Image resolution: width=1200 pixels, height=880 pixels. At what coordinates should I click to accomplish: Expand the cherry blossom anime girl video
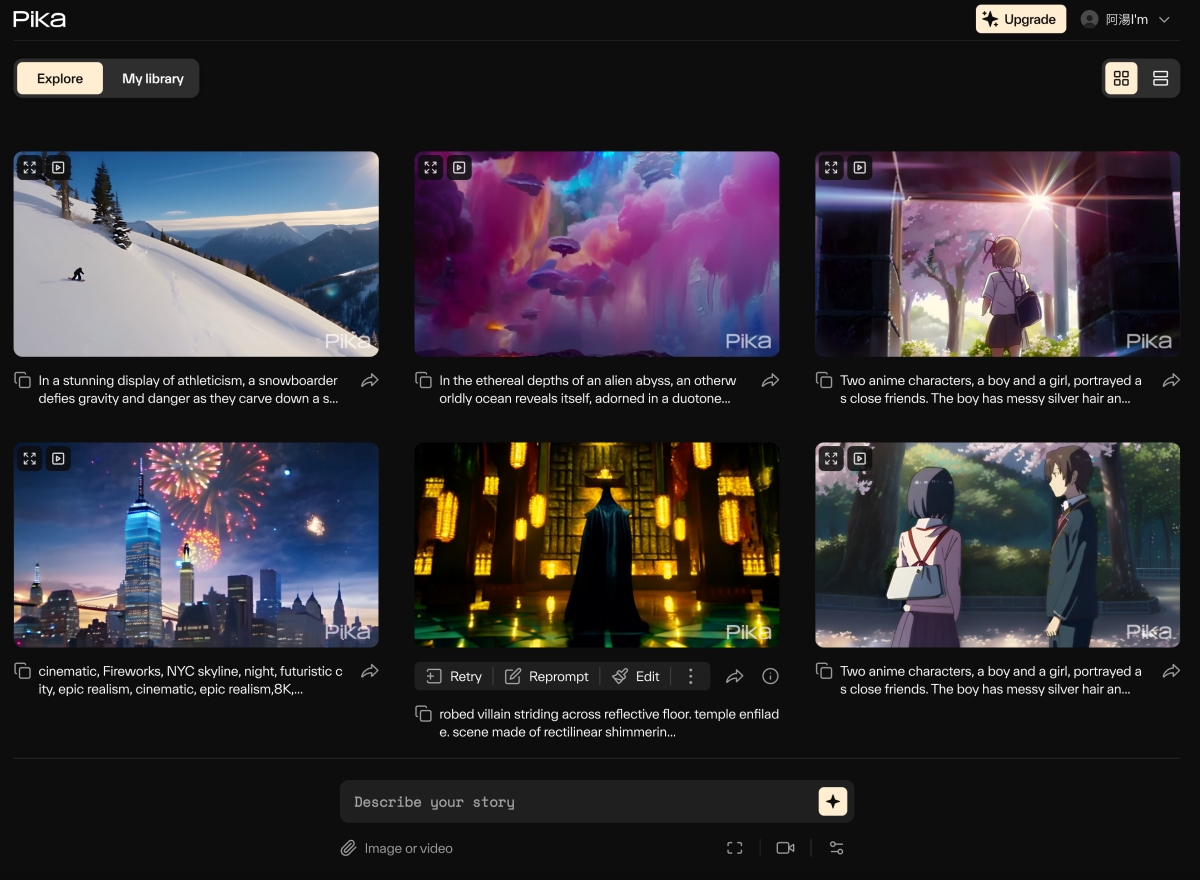pos(831,168)
